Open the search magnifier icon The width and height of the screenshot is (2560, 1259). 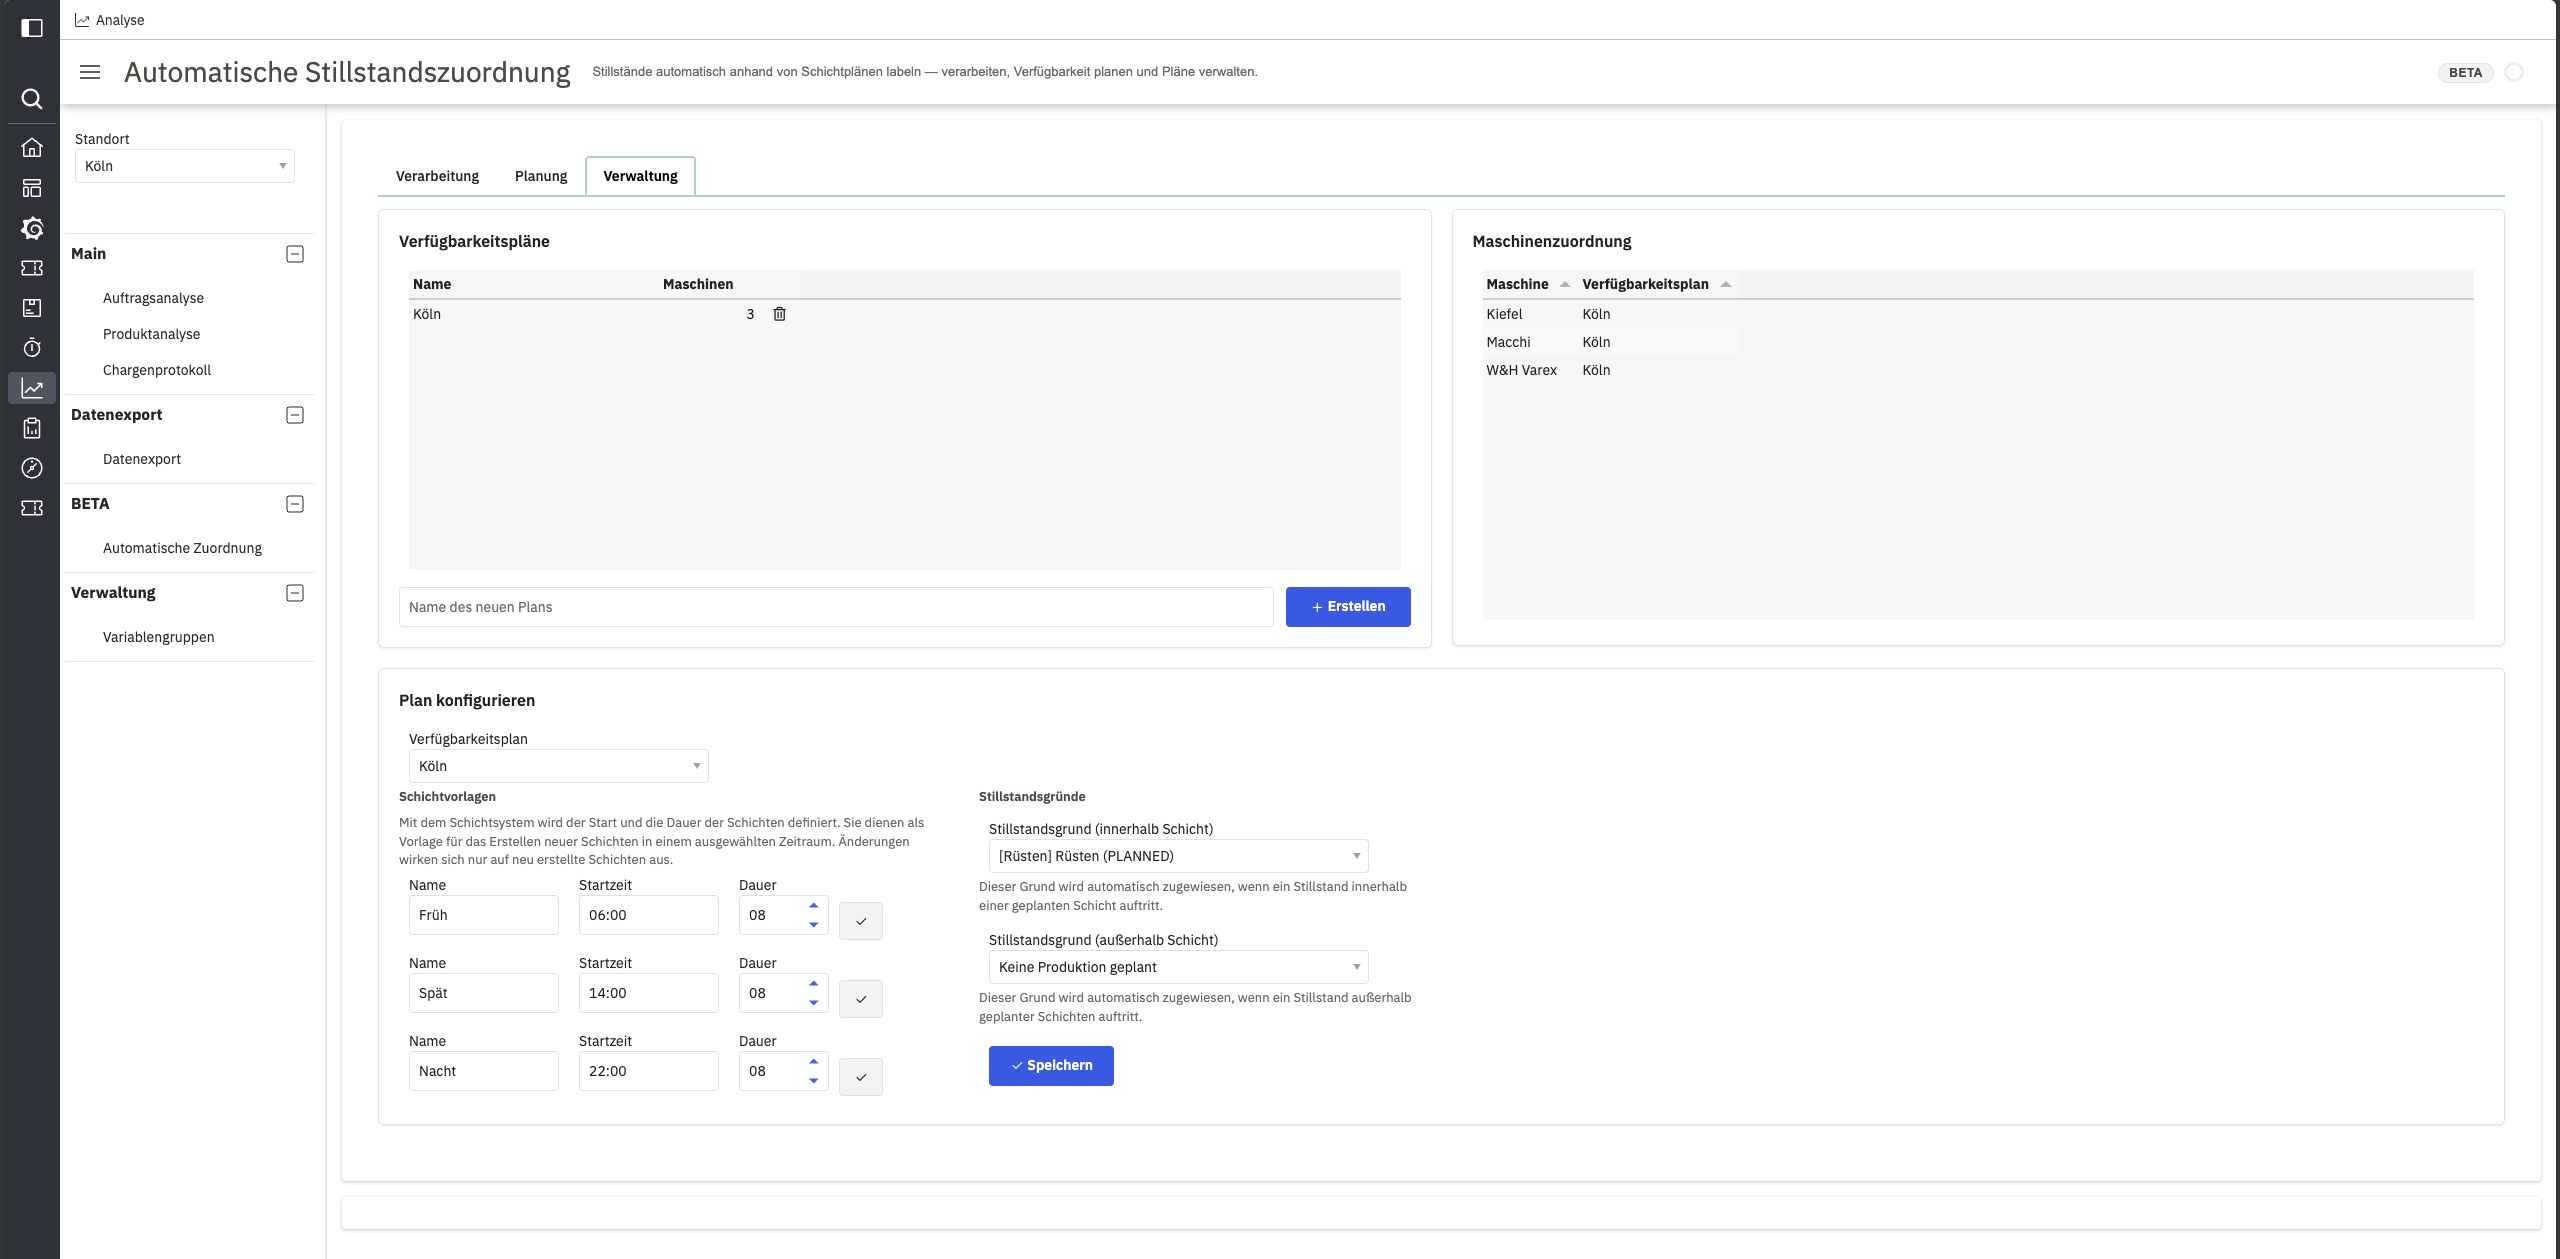click(32, 98)
